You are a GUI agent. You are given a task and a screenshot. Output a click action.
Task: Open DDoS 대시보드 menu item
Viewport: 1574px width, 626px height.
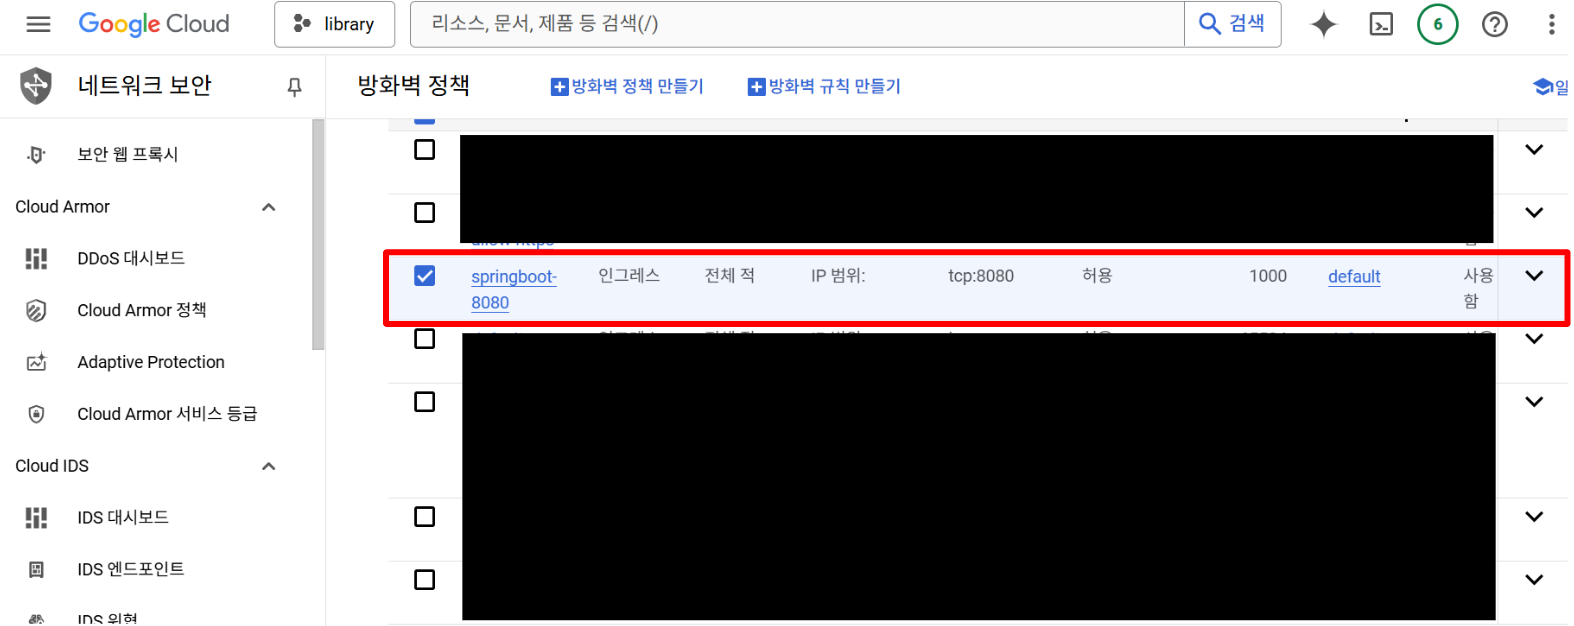pyautogui.click(x=130, y=258)
